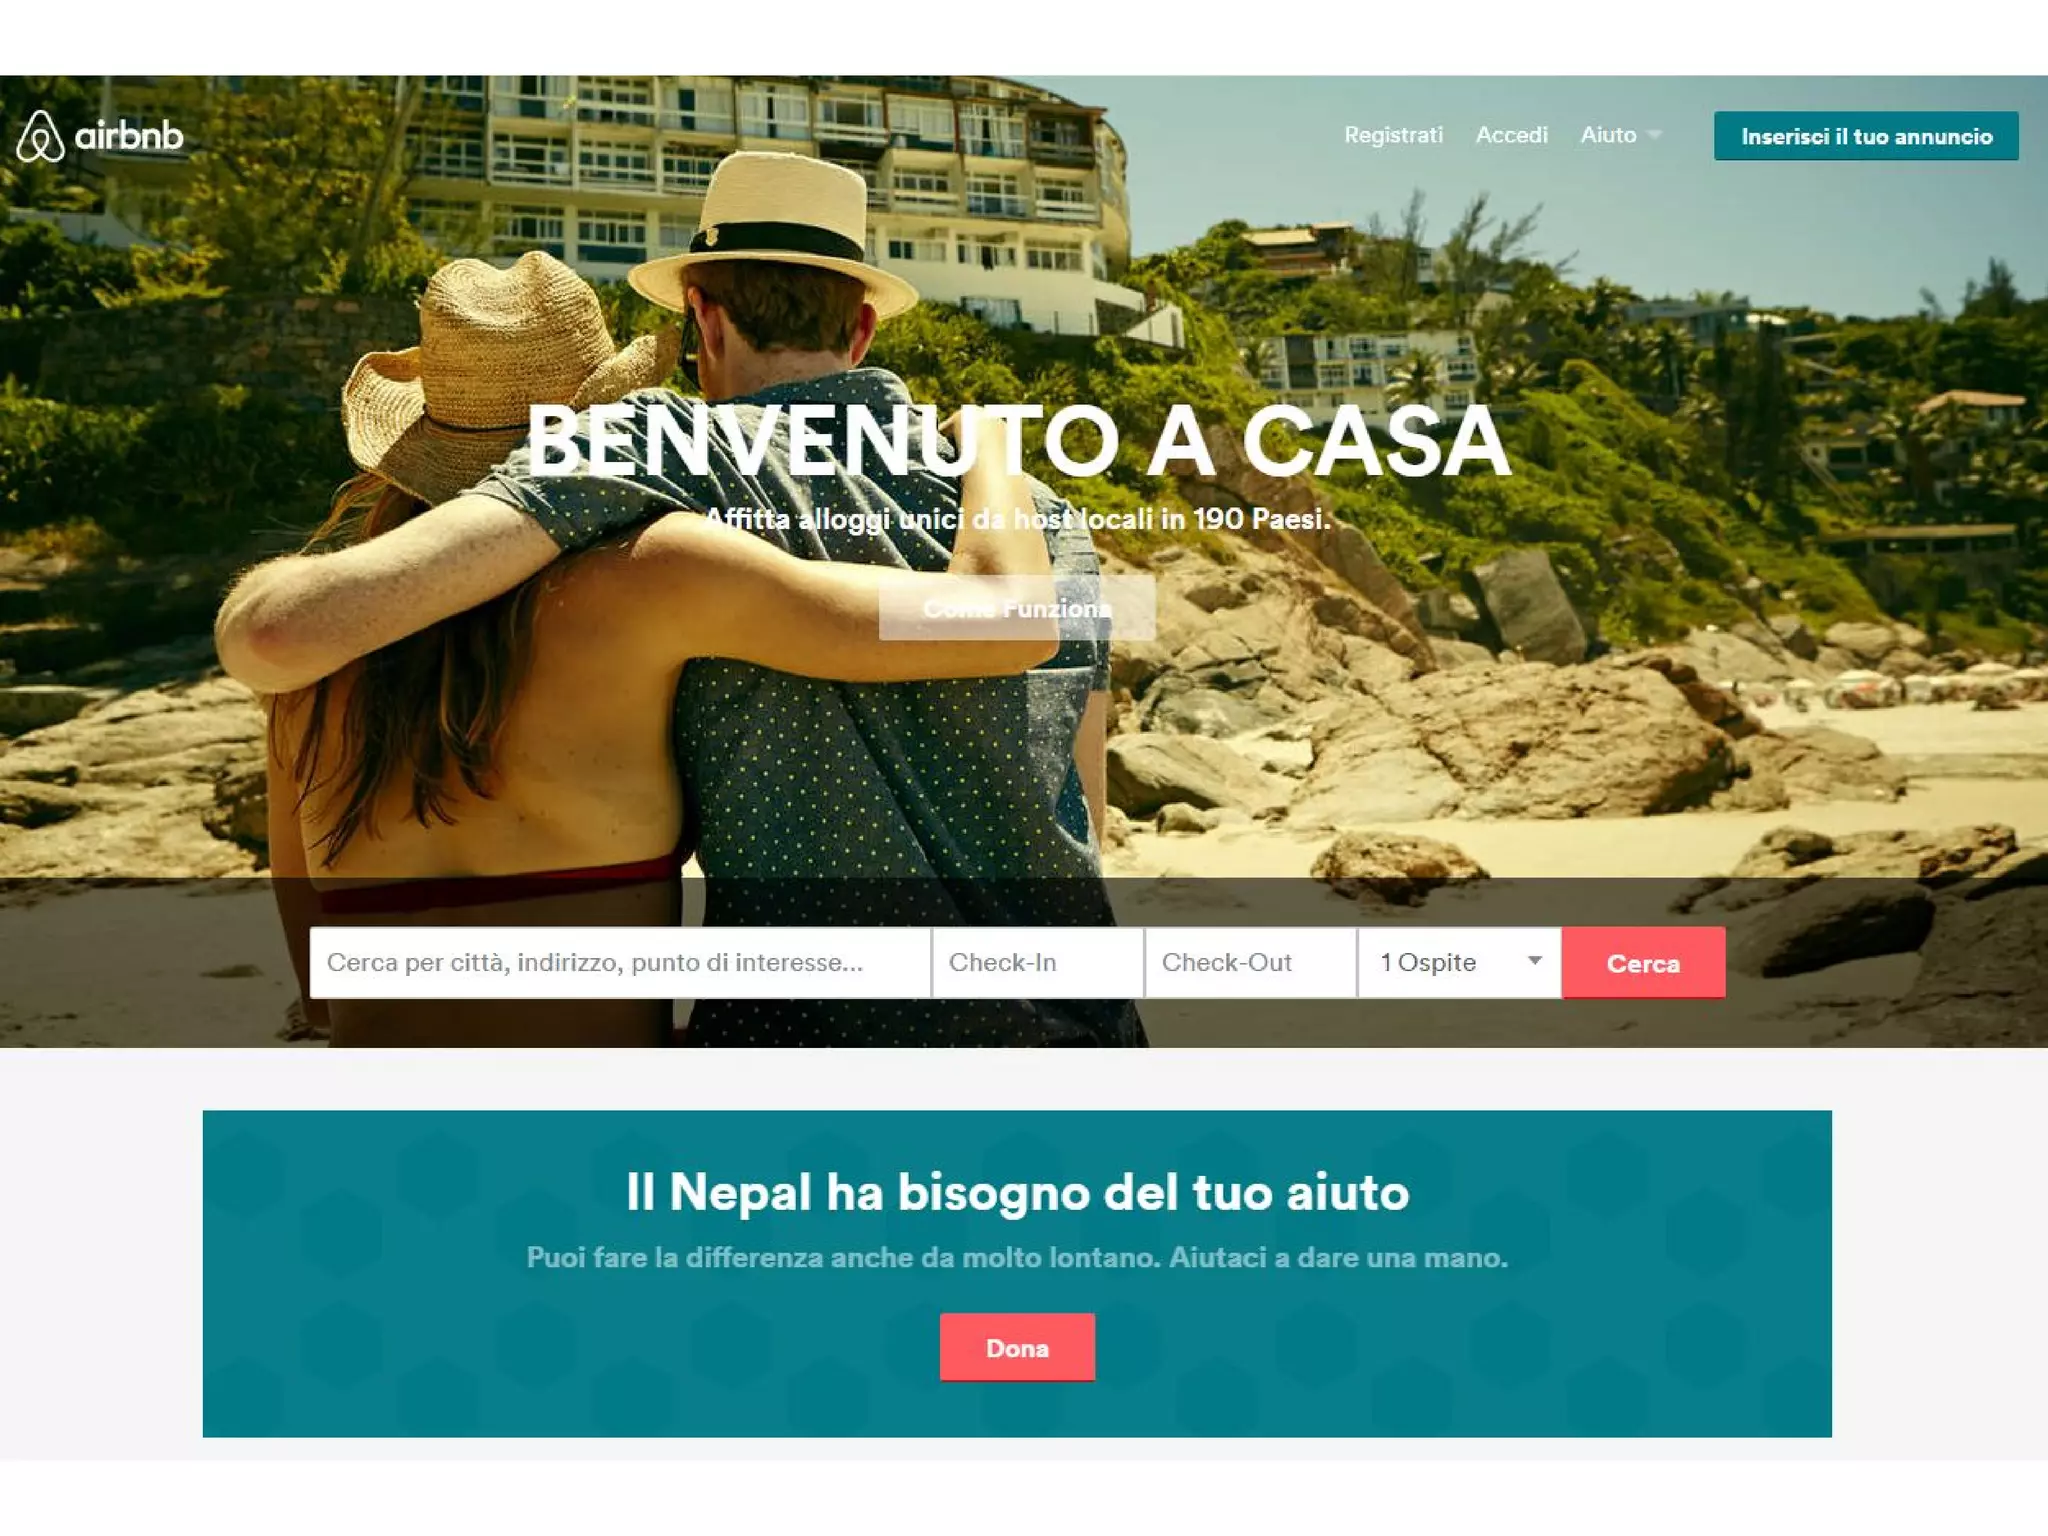Open the Check-In date field

coord(1038,962)
